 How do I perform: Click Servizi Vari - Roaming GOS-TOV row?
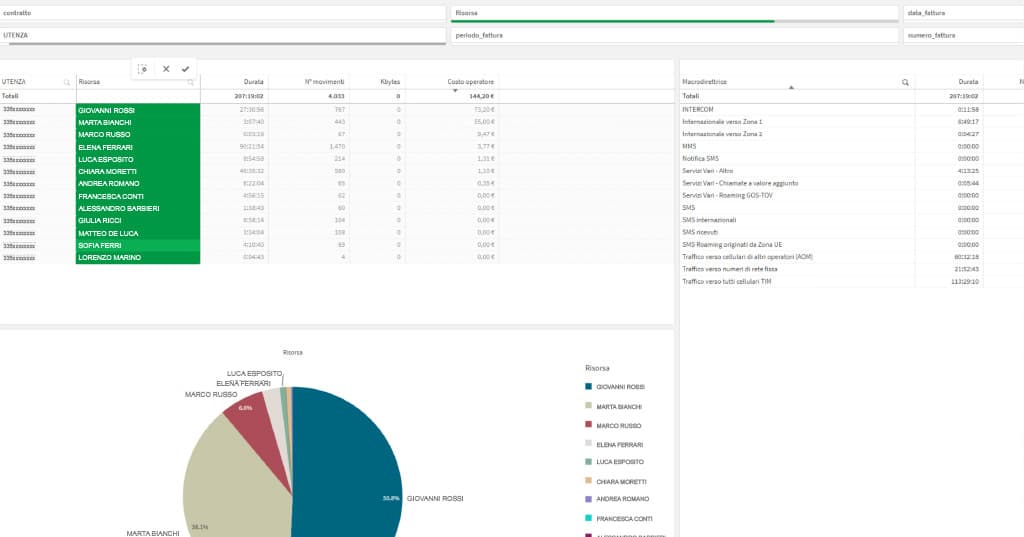click(852, 195)
